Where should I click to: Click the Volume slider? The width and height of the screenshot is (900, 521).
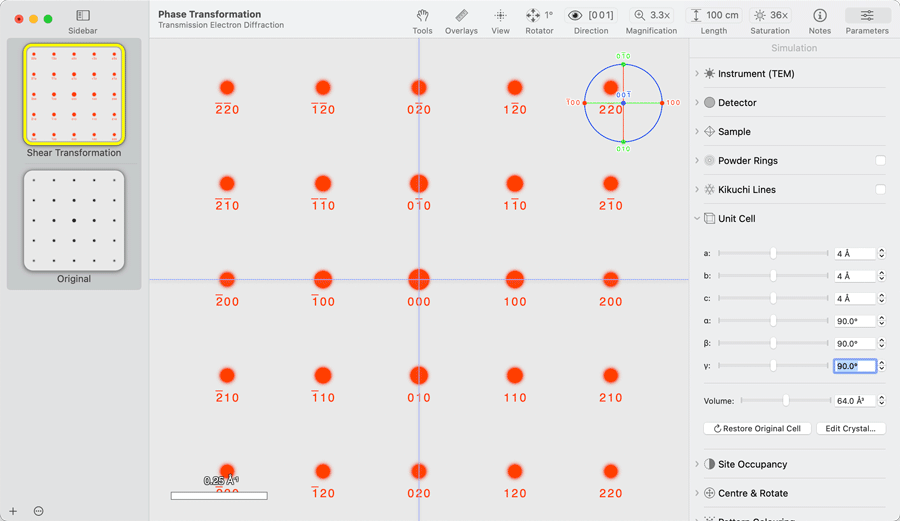tap(786, 401)
